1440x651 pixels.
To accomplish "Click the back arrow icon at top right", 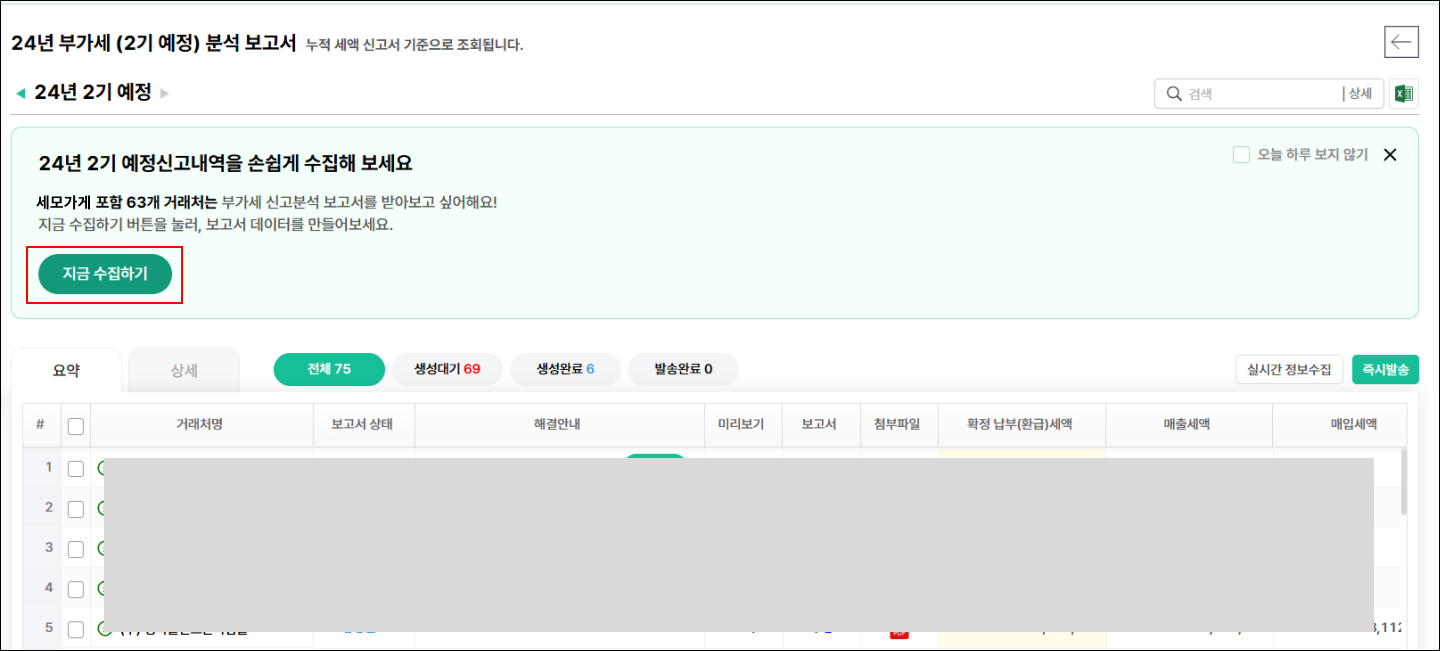I will coord(1401,42).
